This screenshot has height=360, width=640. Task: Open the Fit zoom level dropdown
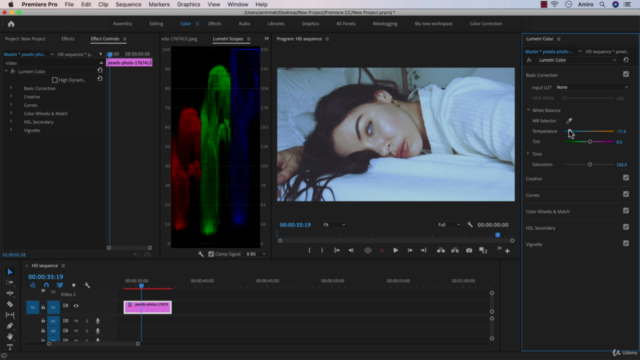click(x=334, y=224)
